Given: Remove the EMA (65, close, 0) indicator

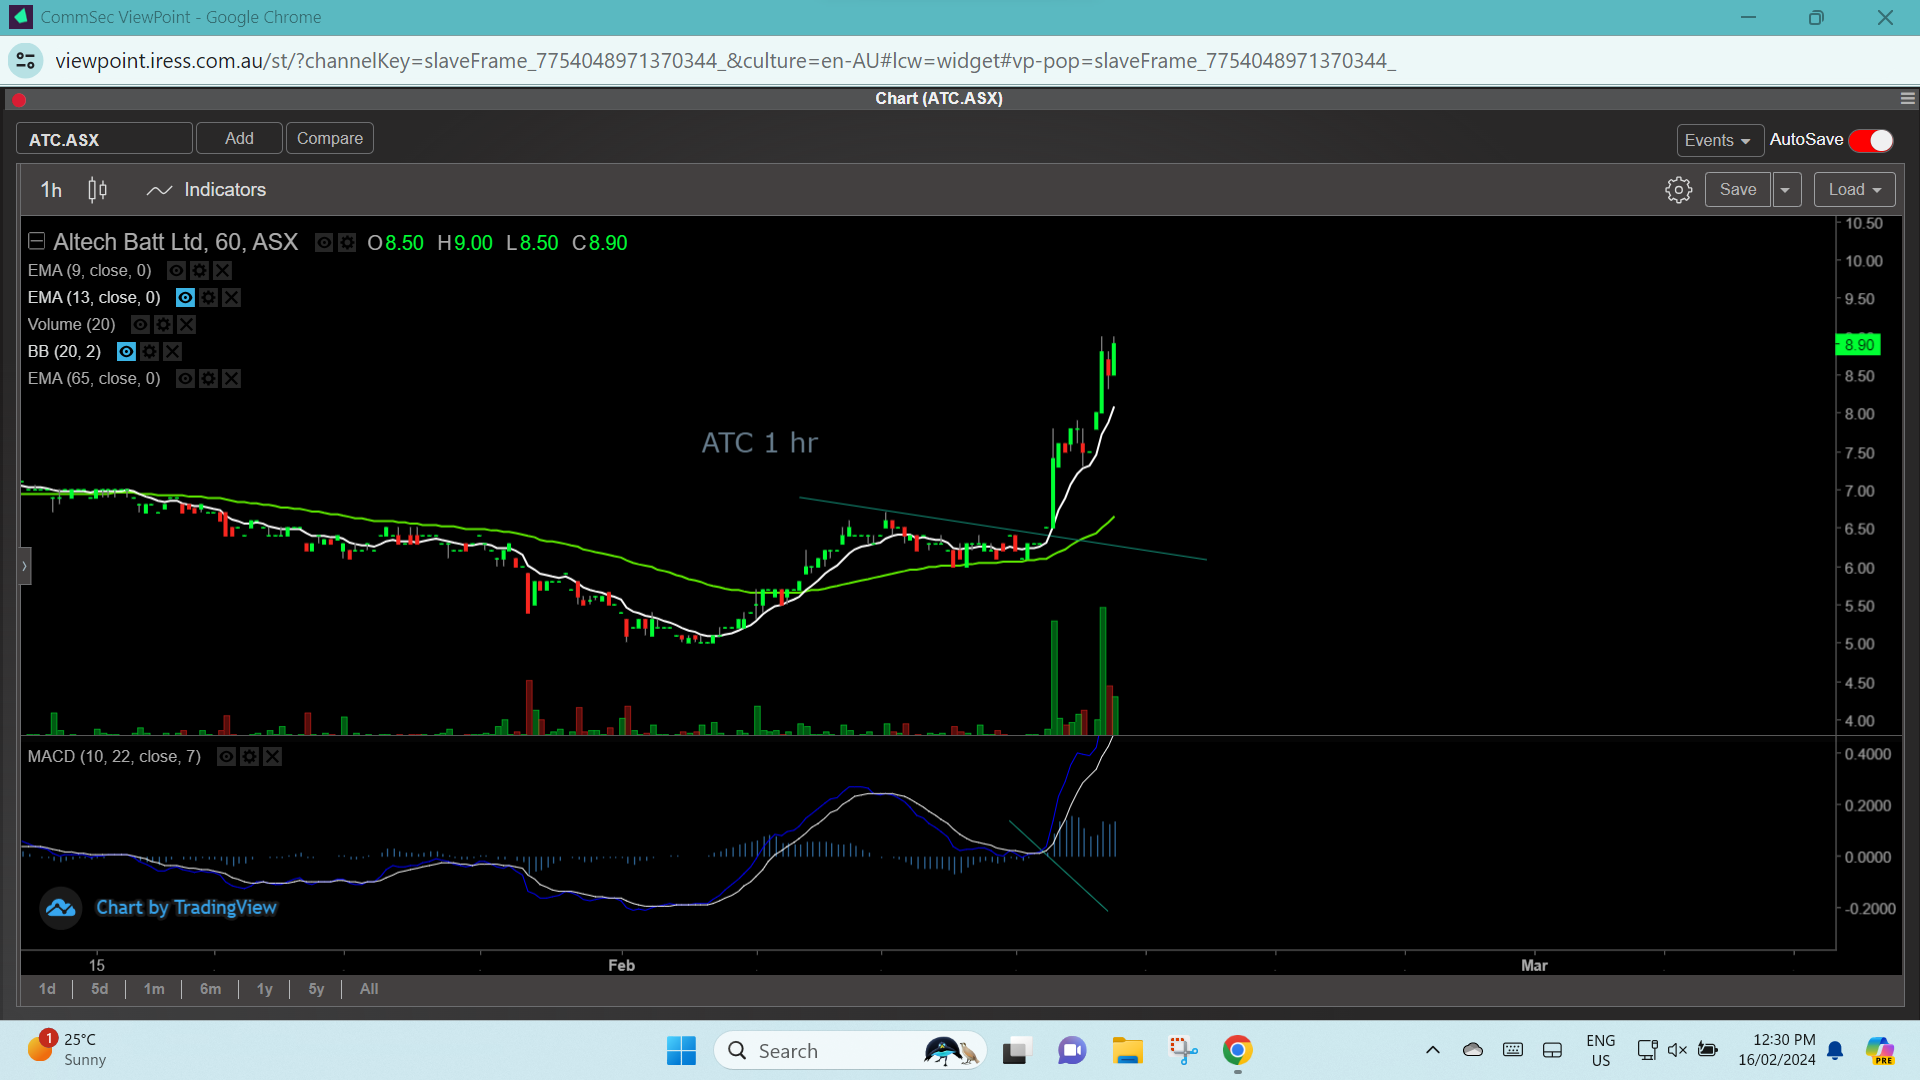Looking at the screenshot, I should (x=231, y=379).
